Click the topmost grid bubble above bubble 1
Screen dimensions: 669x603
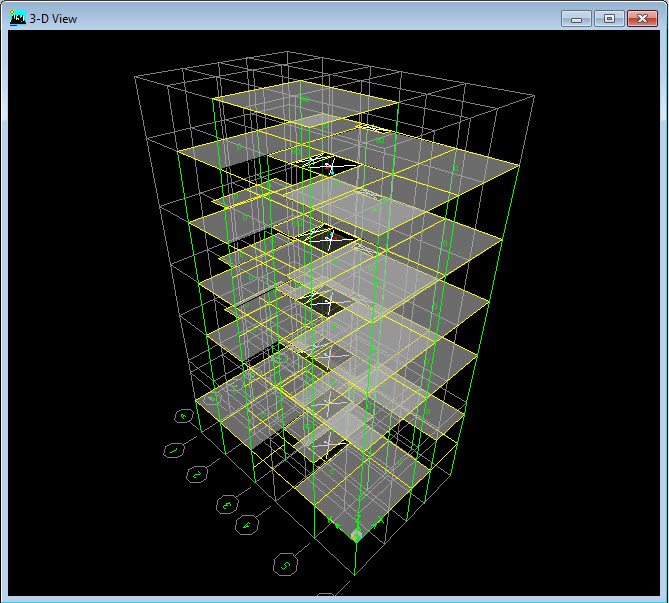pyautogui.click(x=184, y=416)
